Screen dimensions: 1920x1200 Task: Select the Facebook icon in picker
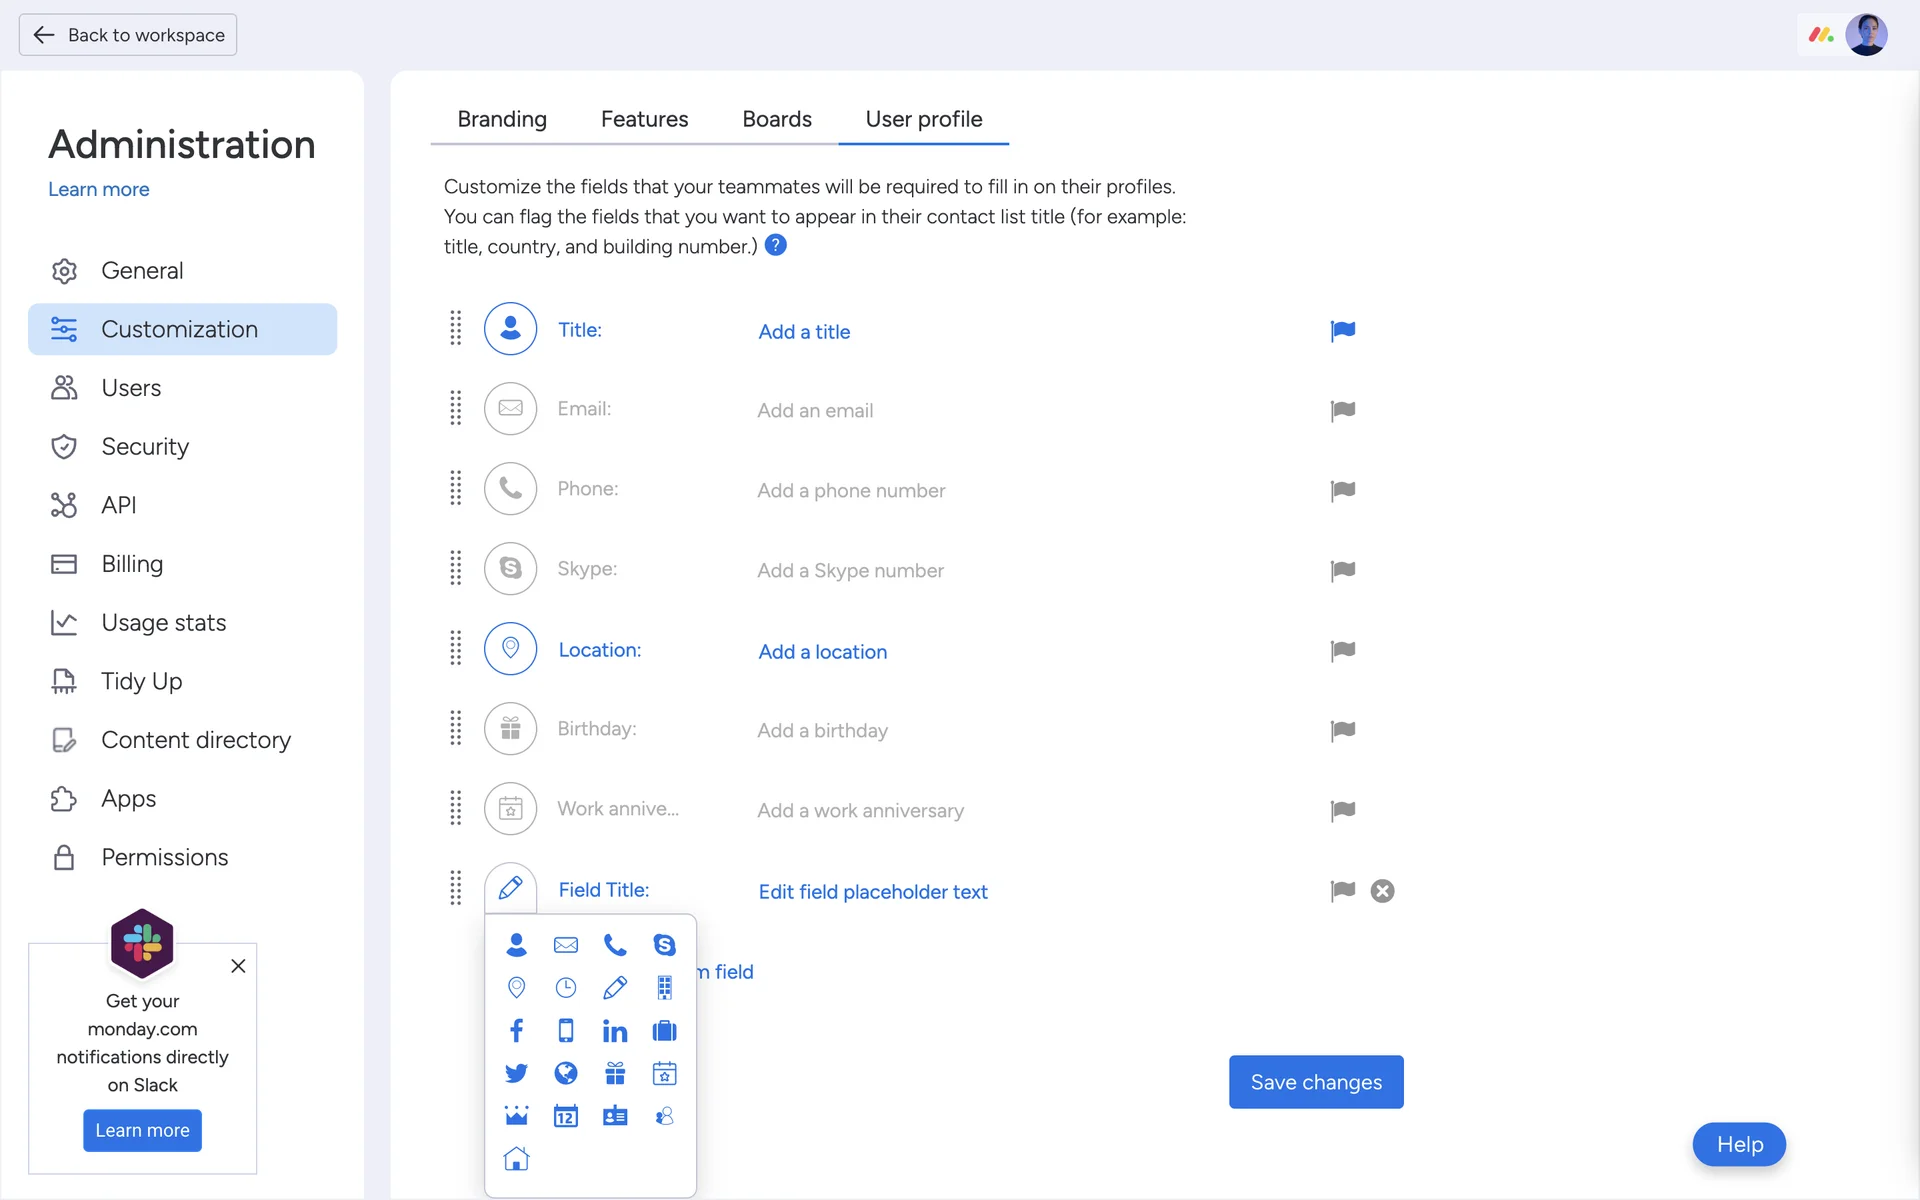[516, 1031]
